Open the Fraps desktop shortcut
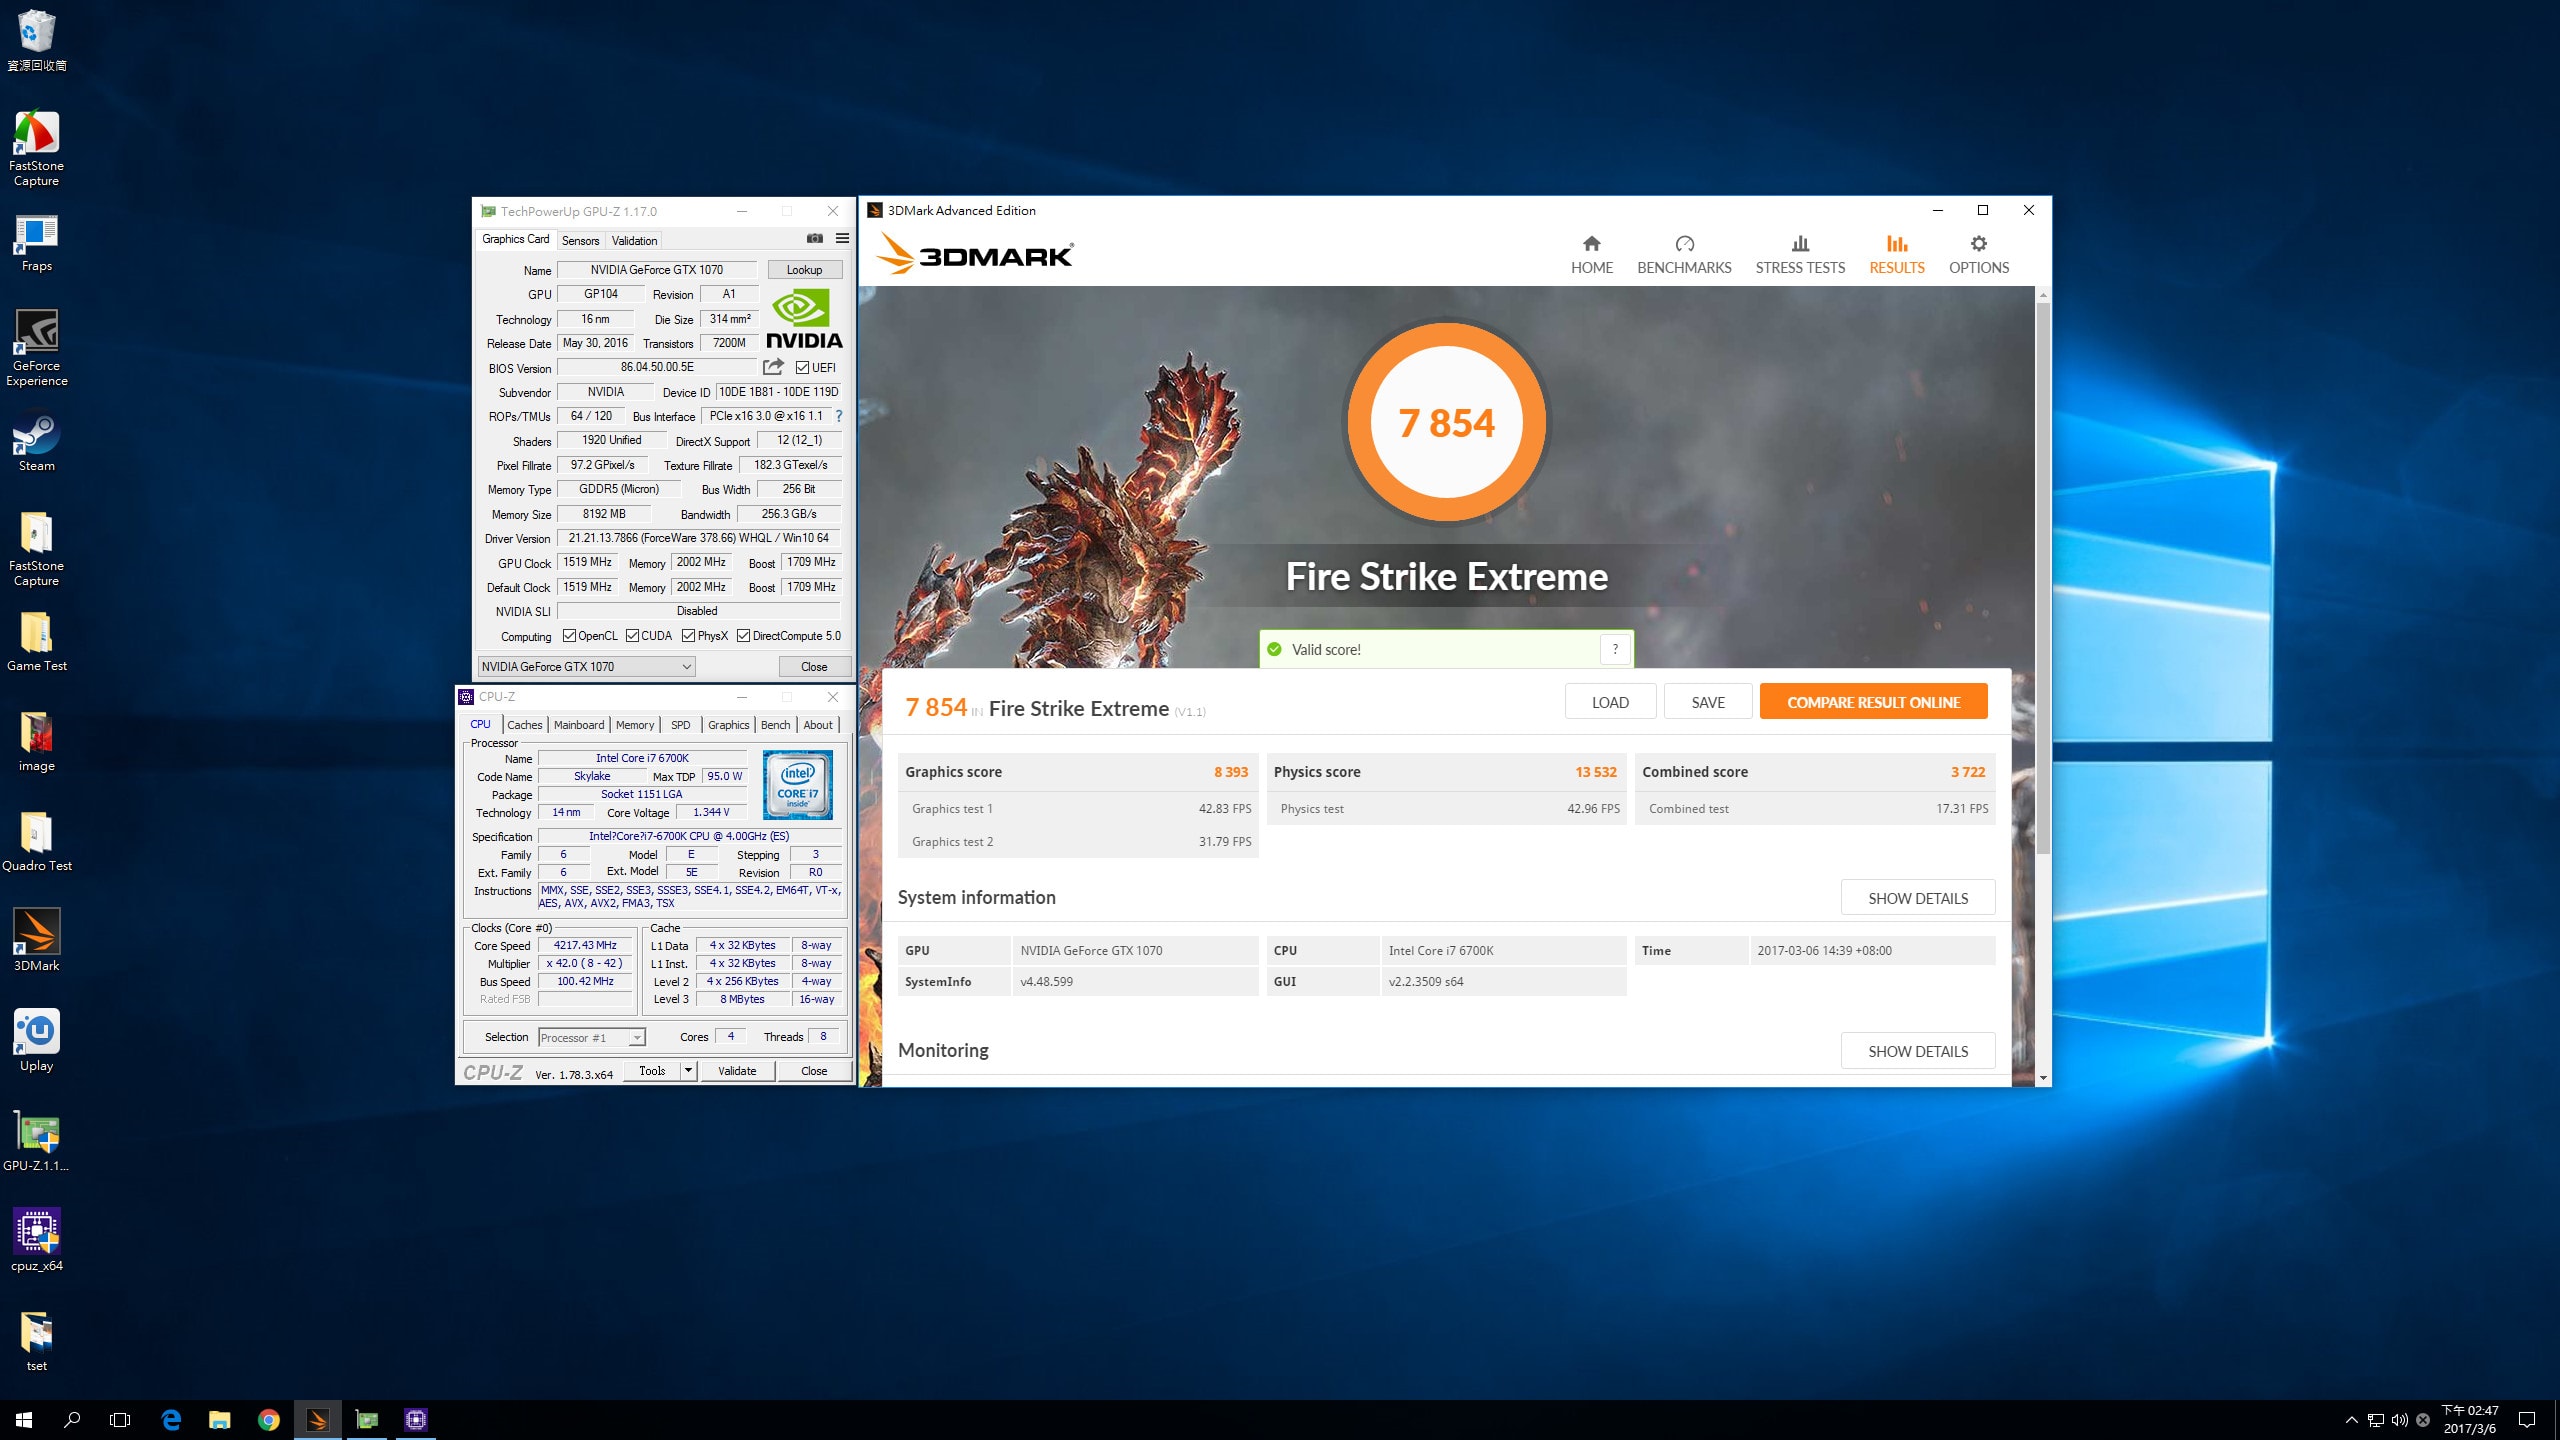This screenshot has width=2560, height=1440. [x=36, y=243]
